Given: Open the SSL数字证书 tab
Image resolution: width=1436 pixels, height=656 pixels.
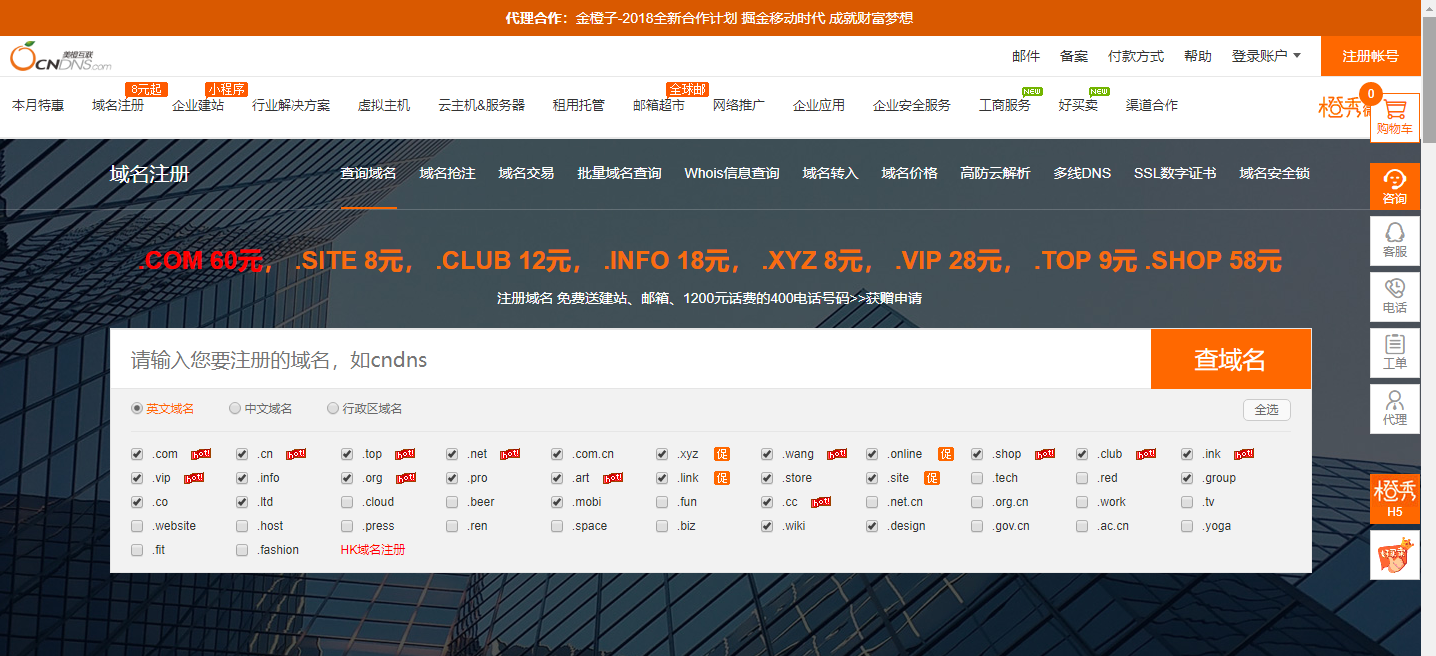Looking at the screenshot, I should (1175, 173).
